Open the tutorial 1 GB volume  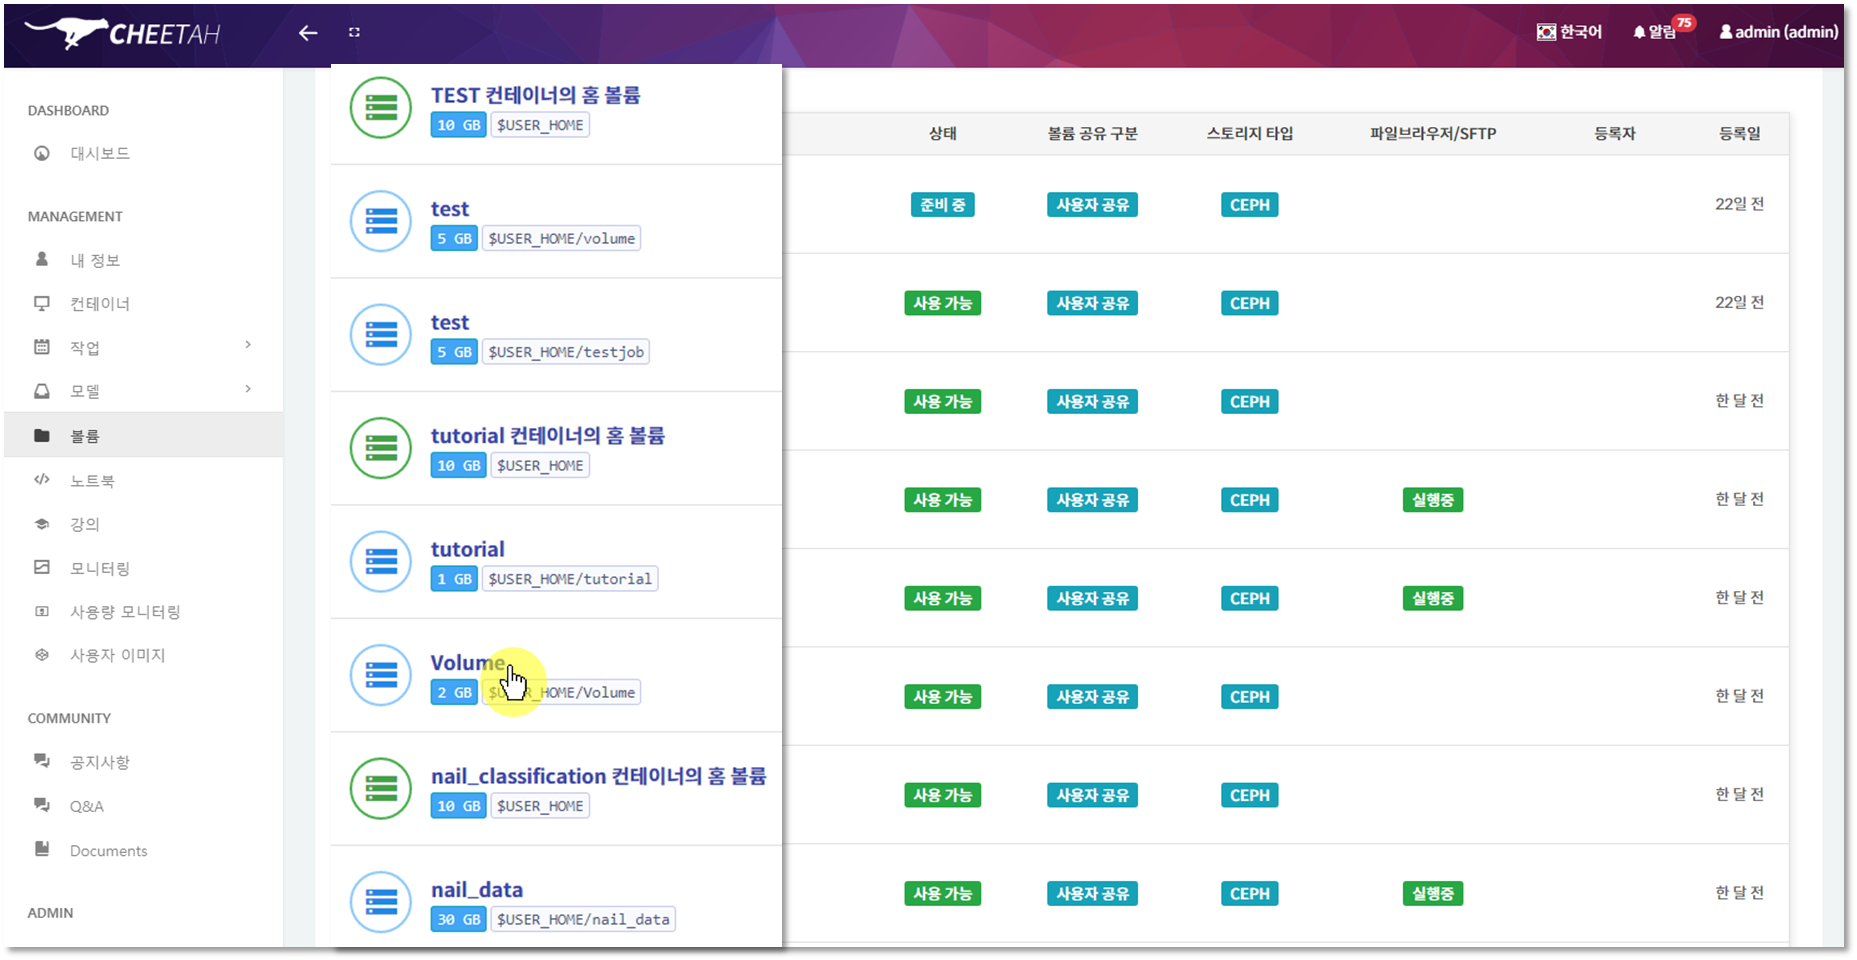click(x=468, y=549)
